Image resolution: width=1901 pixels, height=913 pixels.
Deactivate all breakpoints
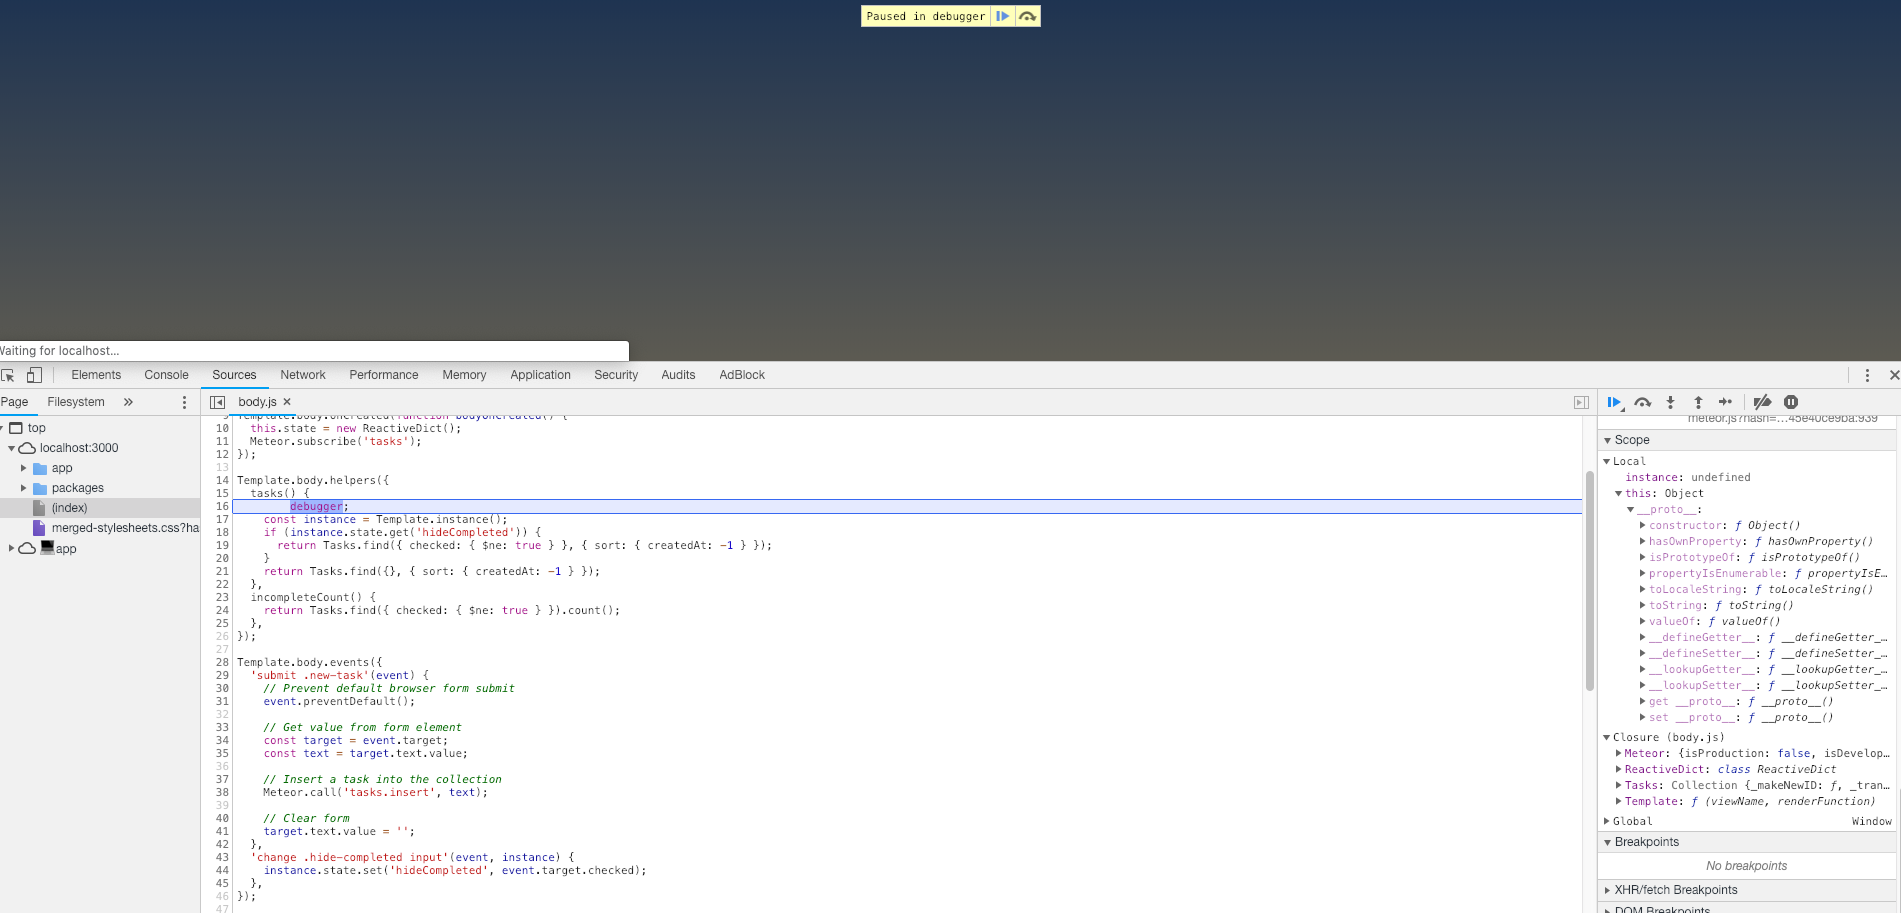click(x=1762, y=402)
